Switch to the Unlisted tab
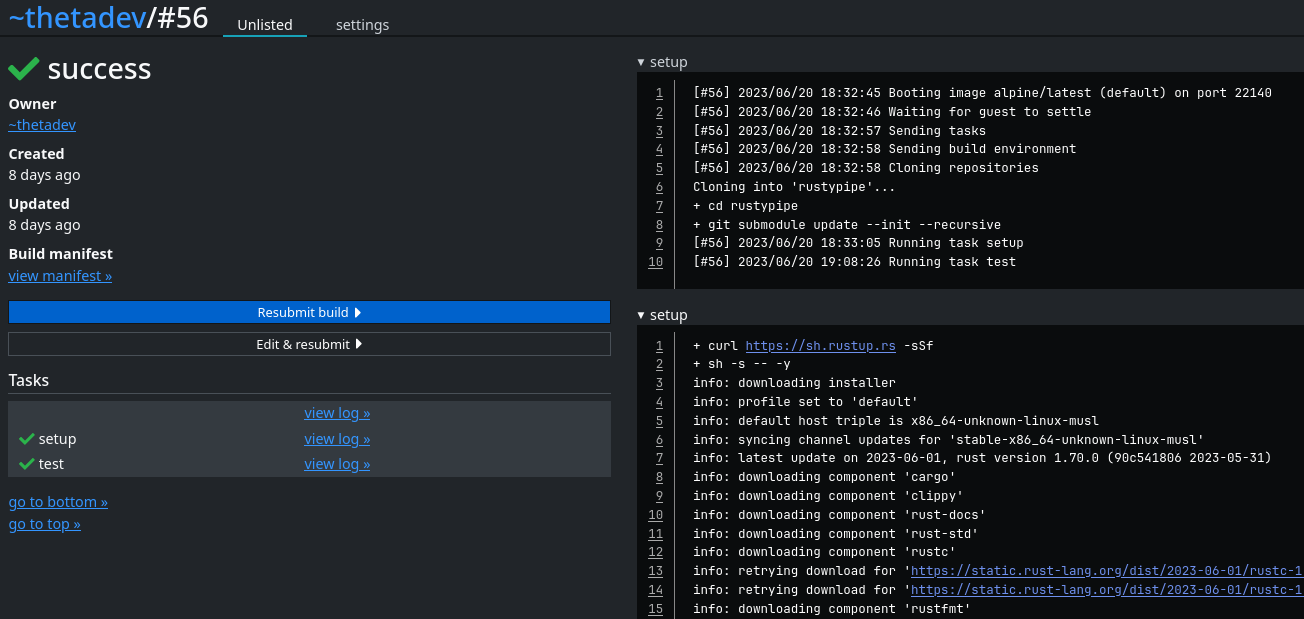 pyautogui.click(x=264, y=25)
